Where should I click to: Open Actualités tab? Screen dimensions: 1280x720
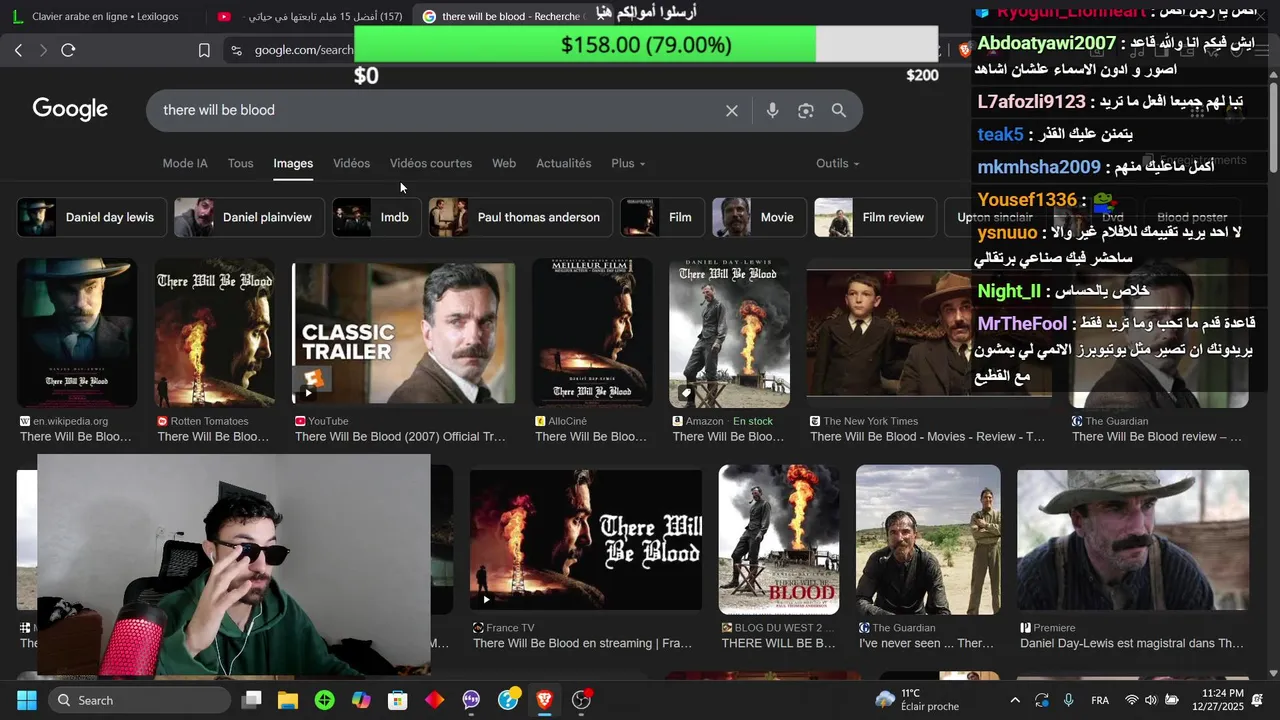[564, 163]
